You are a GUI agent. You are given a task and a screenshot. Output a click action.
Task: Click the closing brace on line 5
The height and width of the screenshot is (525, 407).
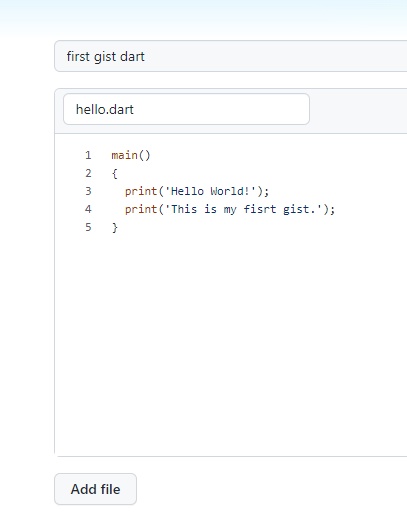[114, 227]
